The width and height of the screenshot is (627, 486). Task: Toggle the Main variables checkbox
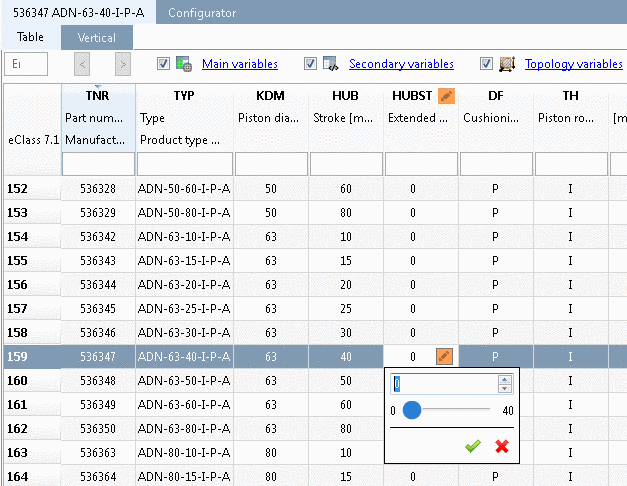pyautogui.click(x=163, y=64)
